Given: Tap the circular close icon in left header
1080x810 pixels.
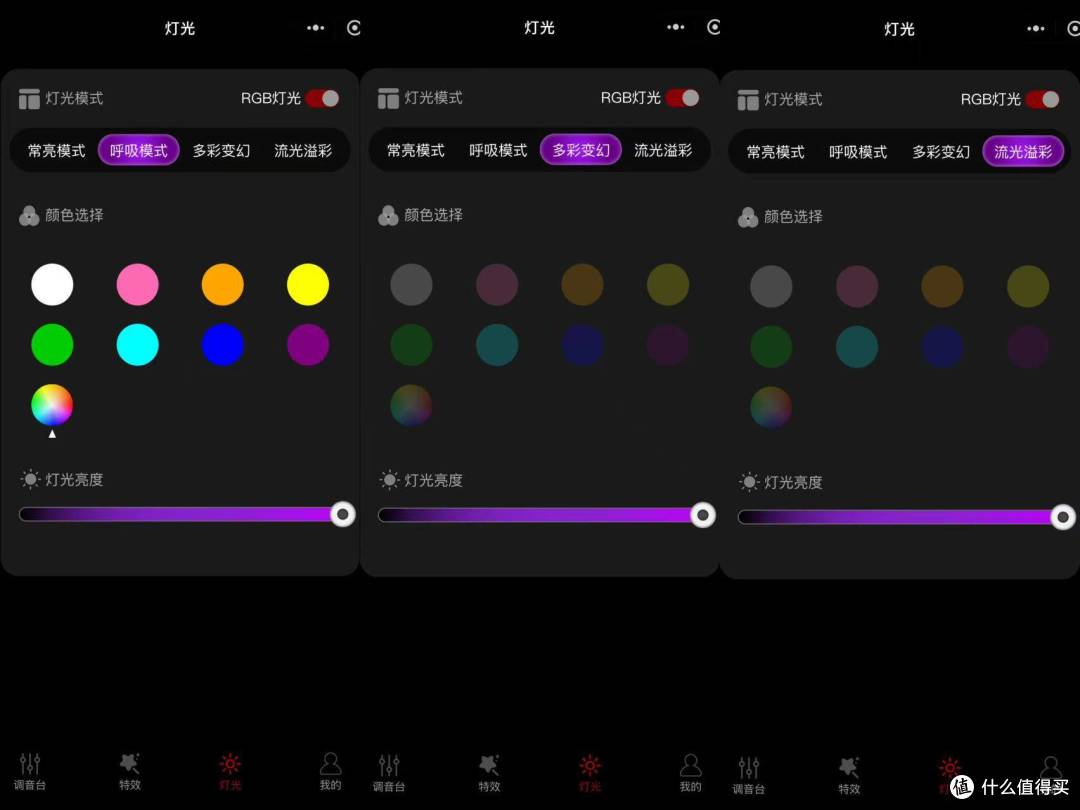Looking at the screenshot, I should (354, 28).
